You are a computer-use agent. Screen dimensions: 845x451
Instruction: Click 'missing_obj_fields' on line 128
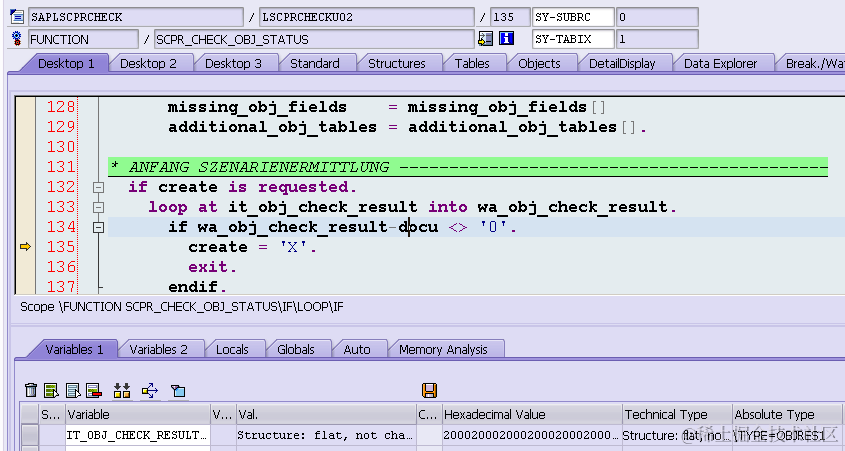tap(257, 107)
